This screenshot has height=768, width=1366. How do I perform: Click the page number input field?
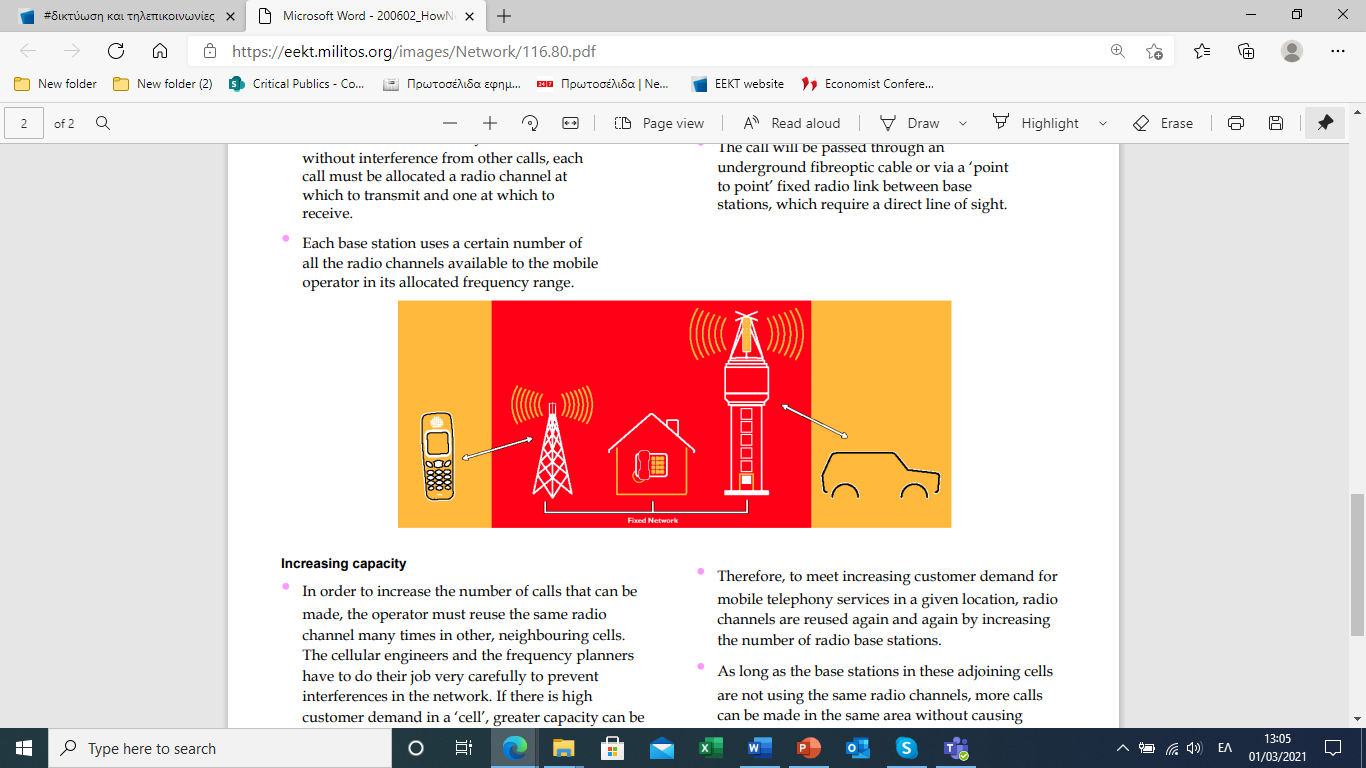point(24,123)
